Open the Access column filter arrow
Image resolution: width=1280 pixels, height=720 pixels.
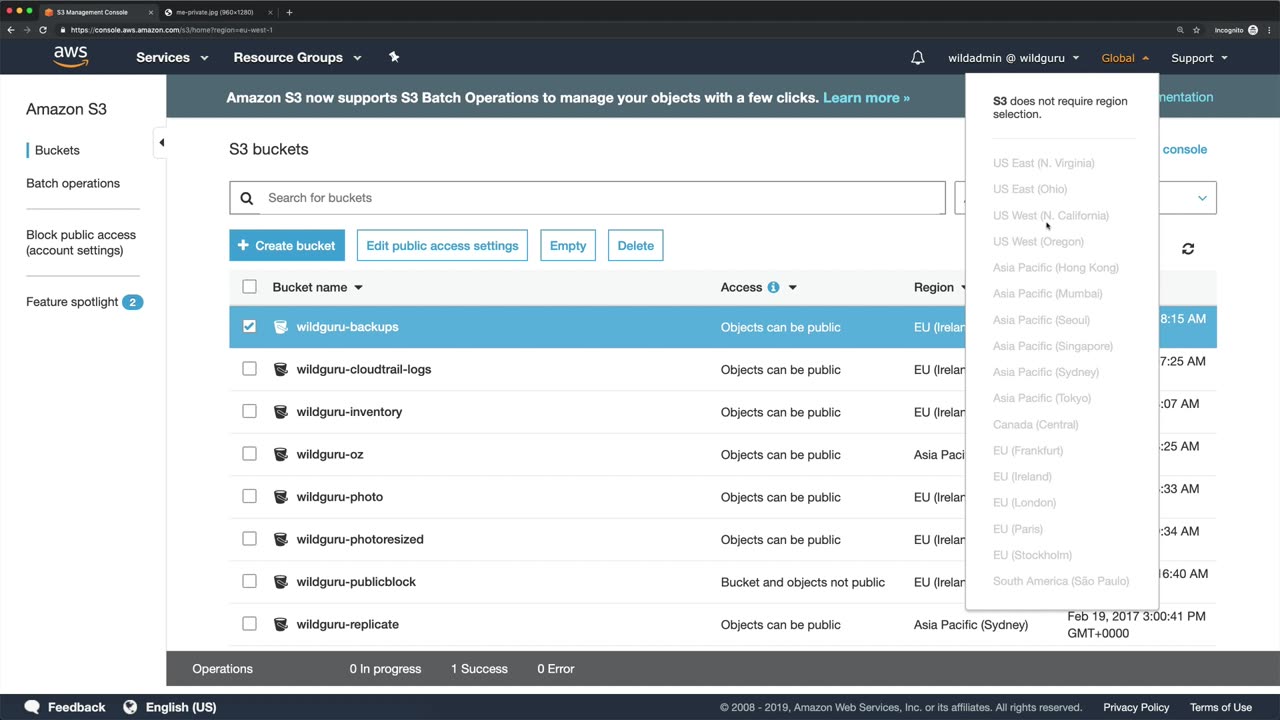coord(792,288)
